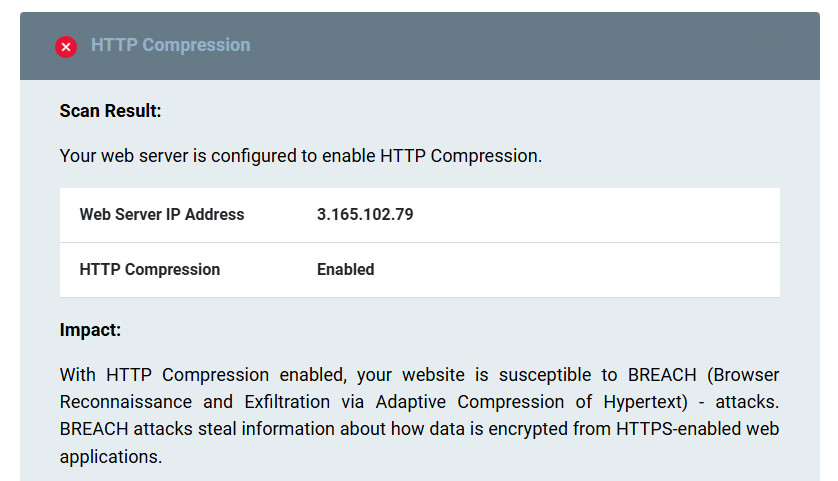Screen dimensions: 838x481
Task: Click the HTTP Compression row label in the table
Action: 150,269
